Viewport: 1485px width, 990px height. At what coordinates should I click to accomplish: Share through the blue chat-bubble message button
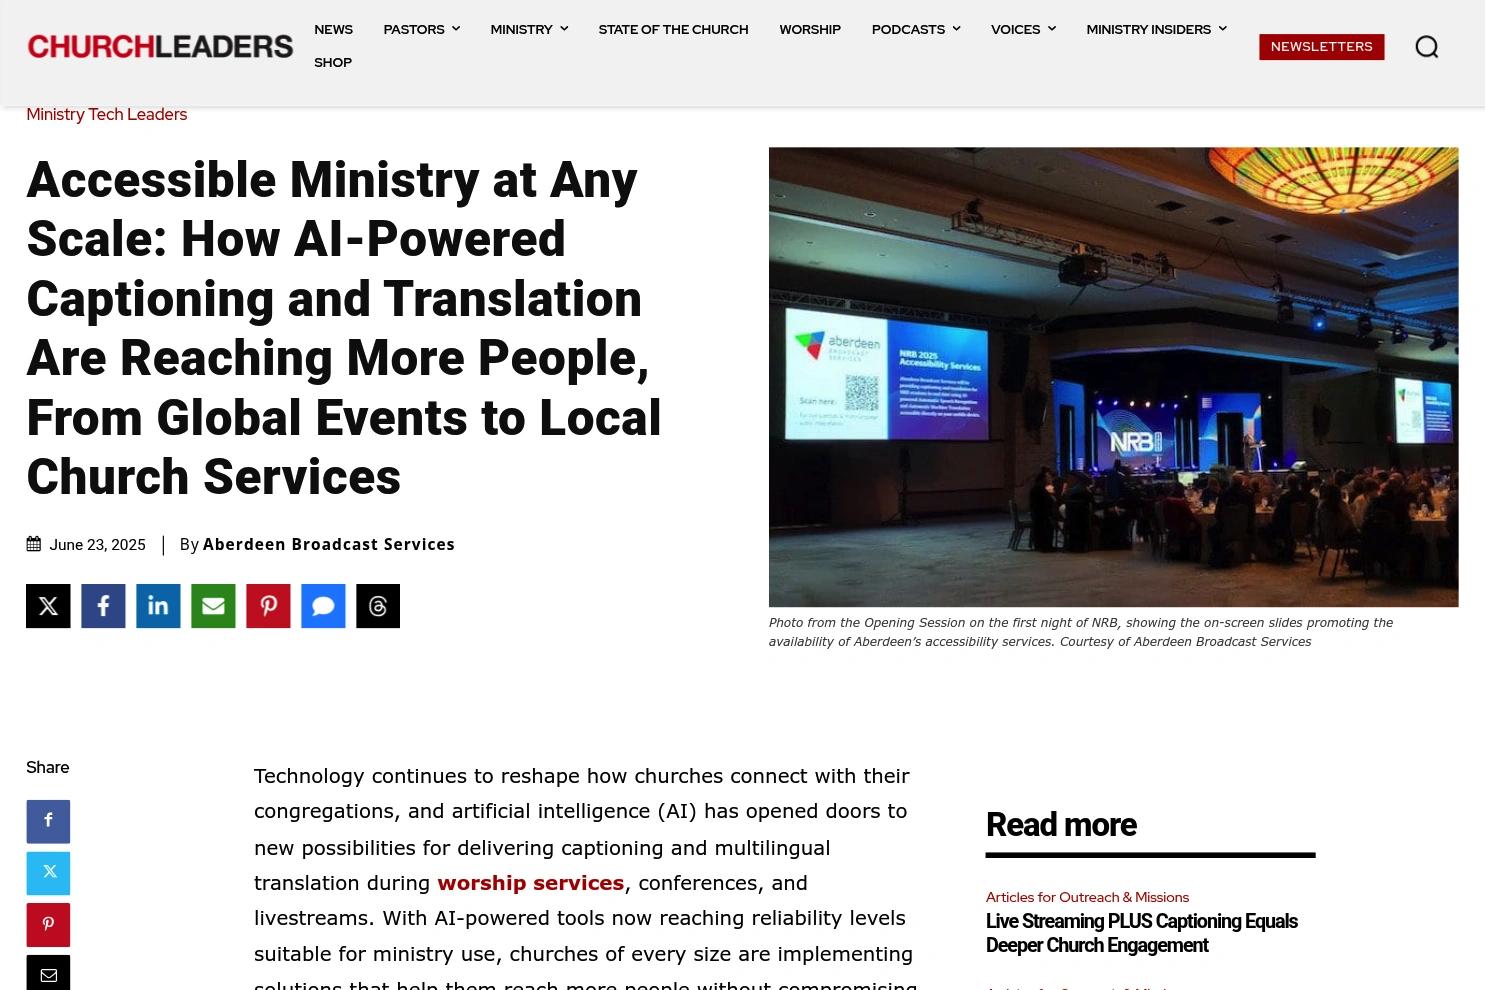pos(323,606)
